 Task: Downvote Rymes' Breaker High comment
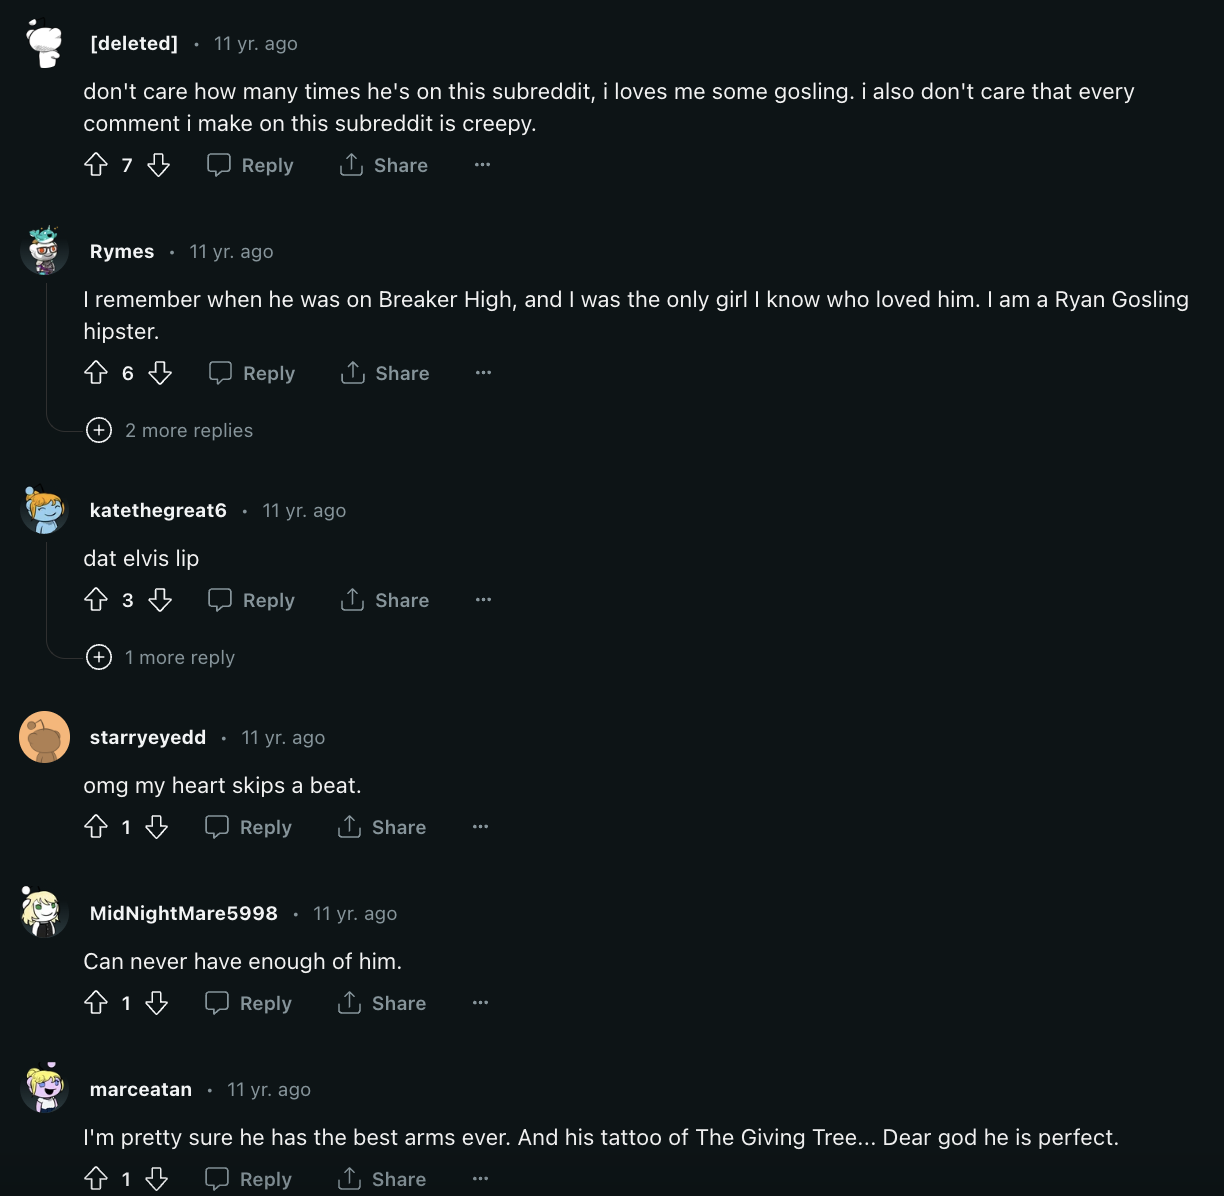click(160, 373)
